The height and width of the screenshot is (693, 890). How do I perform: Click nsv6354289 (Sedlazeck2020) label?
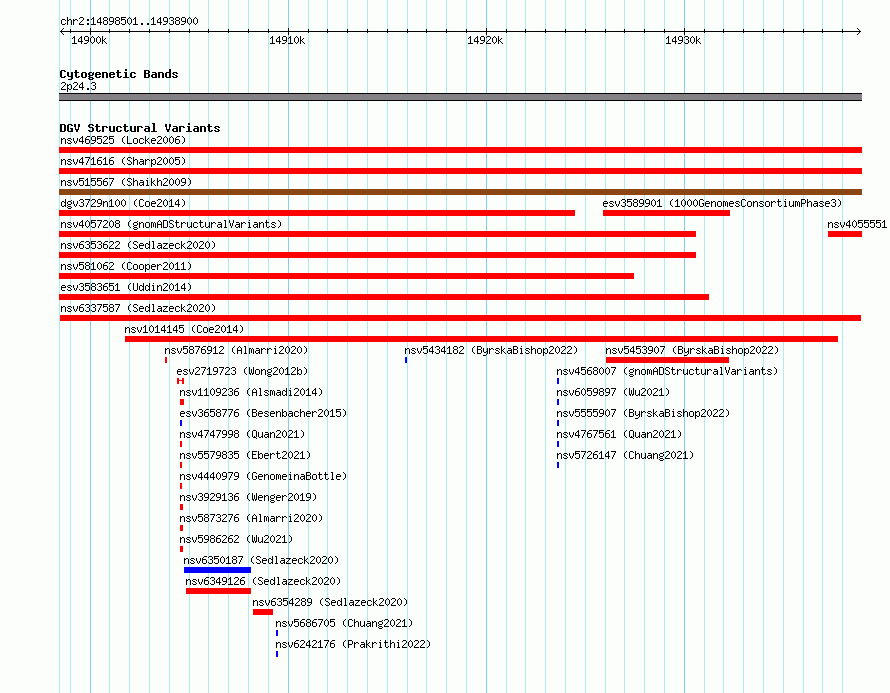tap(330, 602)
